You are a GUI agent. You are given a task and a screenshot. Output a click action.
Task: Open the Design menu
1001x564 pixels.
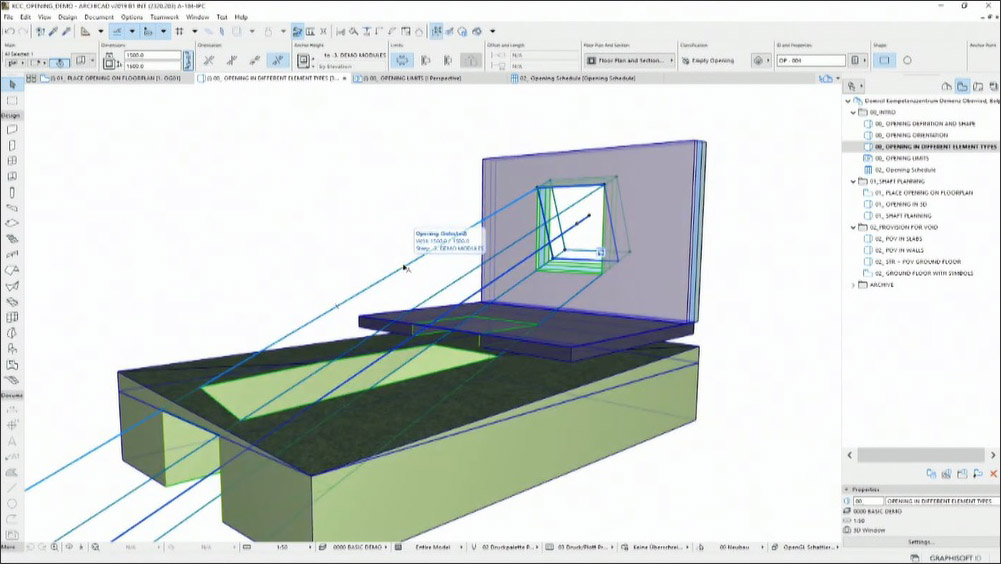point(67,17)
